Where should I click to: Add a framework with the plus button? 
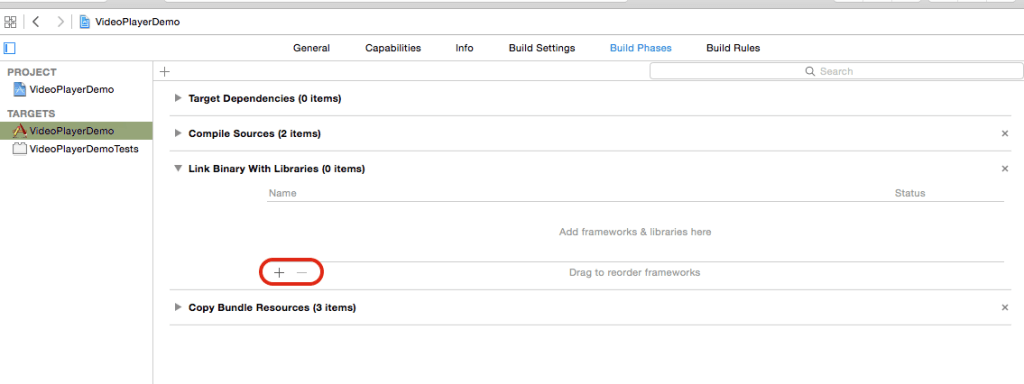tap(279, 272)
